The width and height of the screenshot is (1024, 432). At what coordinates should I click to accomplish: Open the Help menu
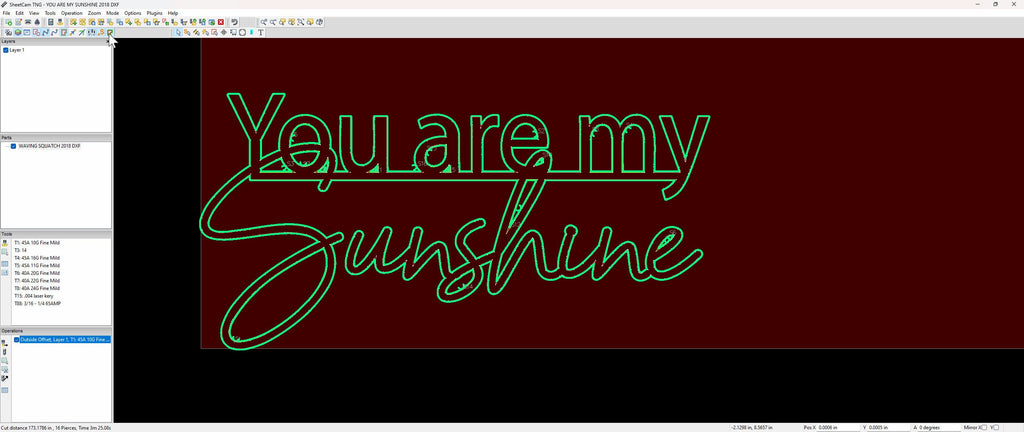[172, 13]
